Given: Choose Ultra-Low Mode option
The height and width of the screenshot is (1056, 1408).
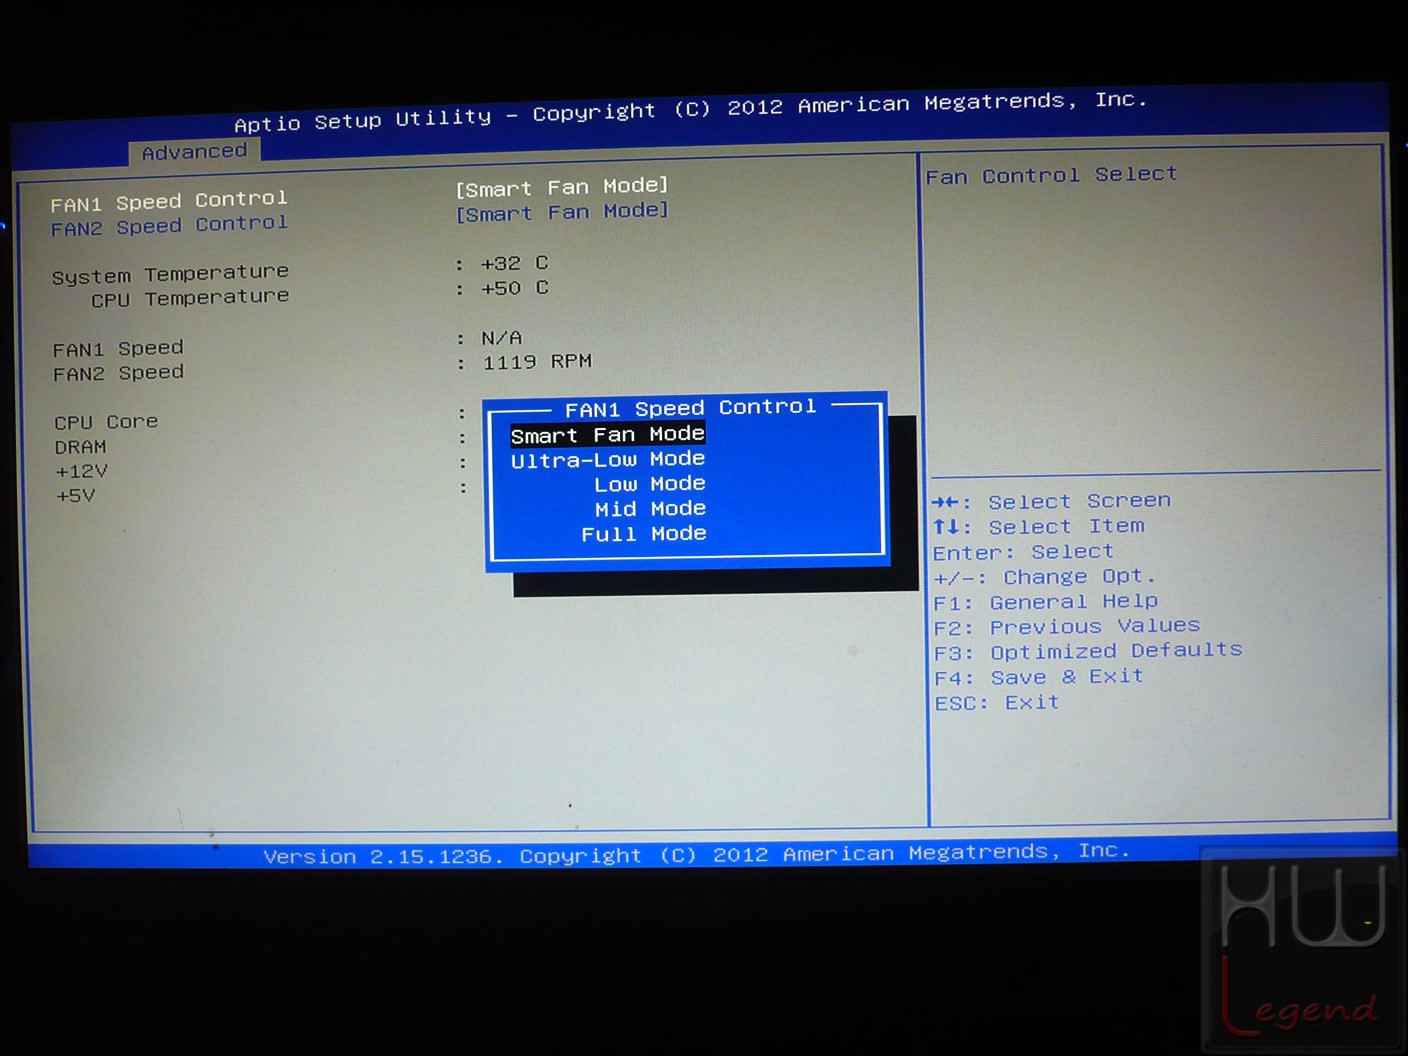Looking at the screenshot, I should pos(608,460).
